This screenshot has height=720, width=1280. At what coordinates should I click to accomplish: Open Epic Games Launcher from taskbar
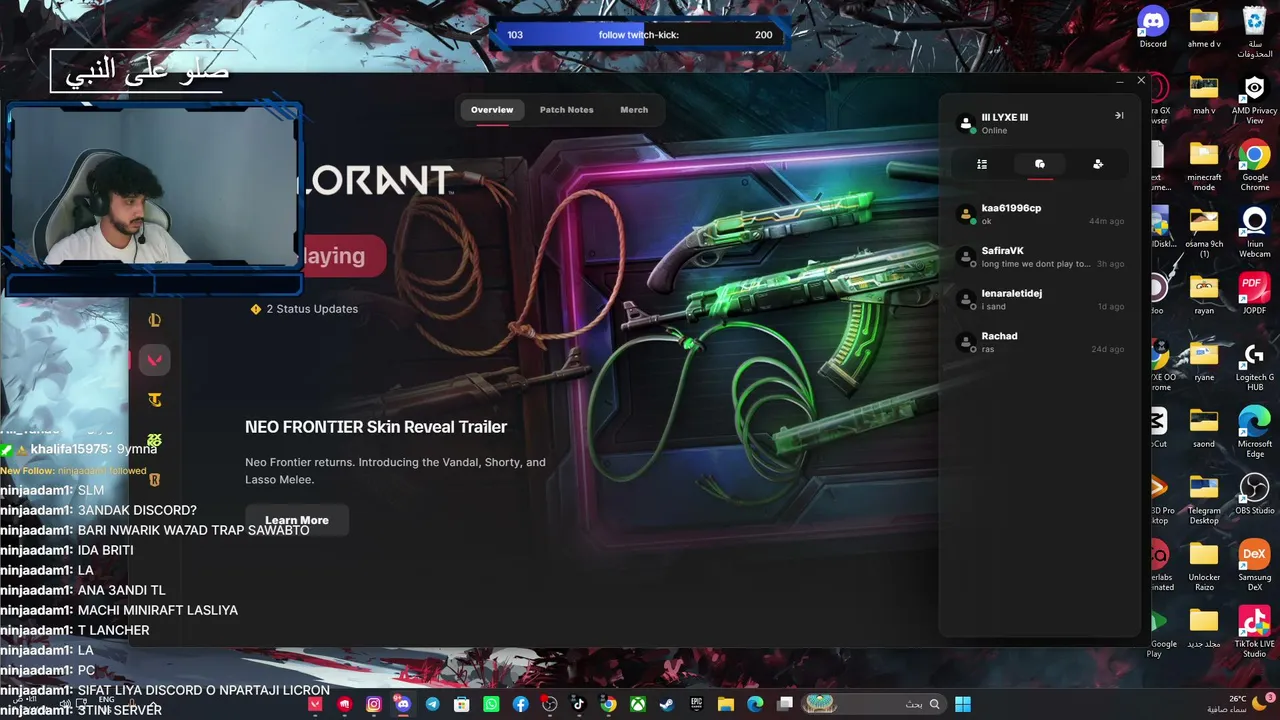(x=696, y=705)
